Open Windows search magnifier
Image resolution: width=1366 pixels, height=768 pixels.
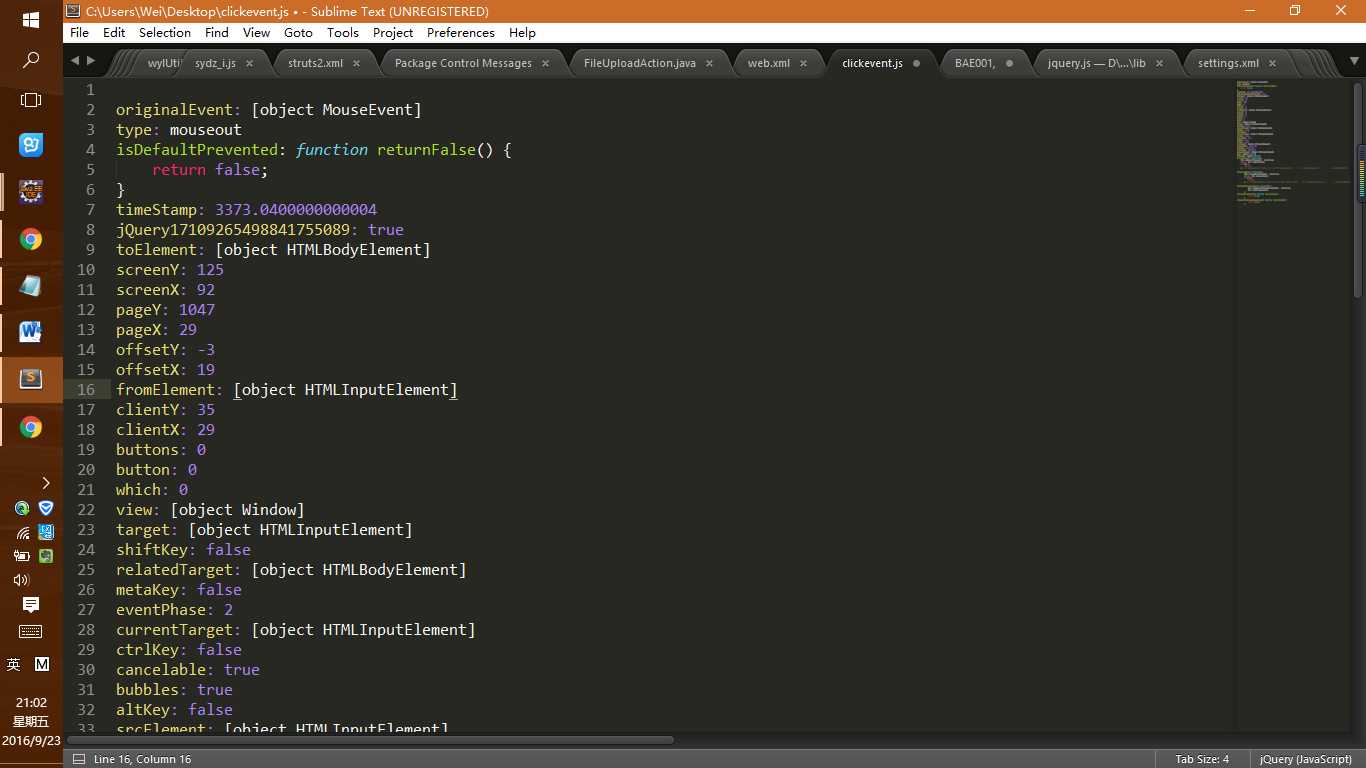(x=31, y=60)
